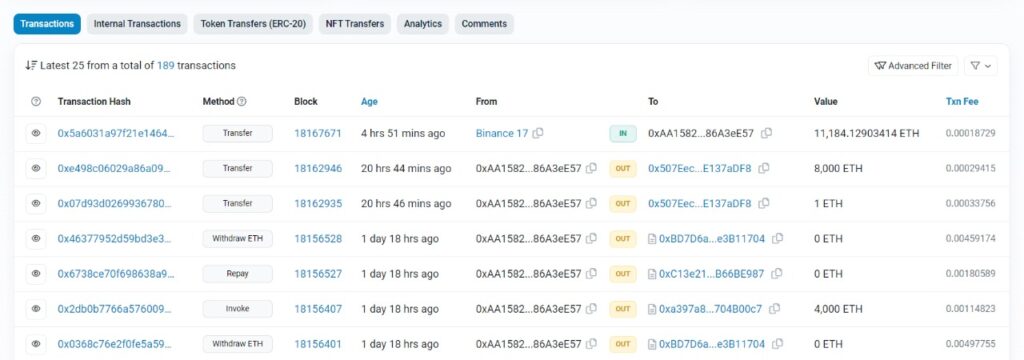Screen dimensions: 1024x360
Task: Open the filter funnel dropdown
Action: point(980,66)
